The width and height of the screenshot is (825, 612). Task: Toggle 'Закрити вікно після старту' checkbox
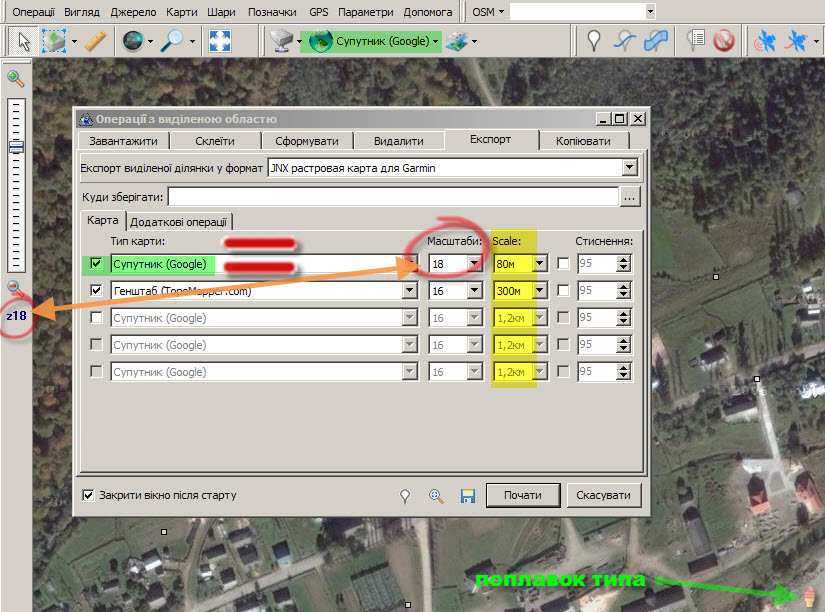pyautogui.click(x=89, y=495)
